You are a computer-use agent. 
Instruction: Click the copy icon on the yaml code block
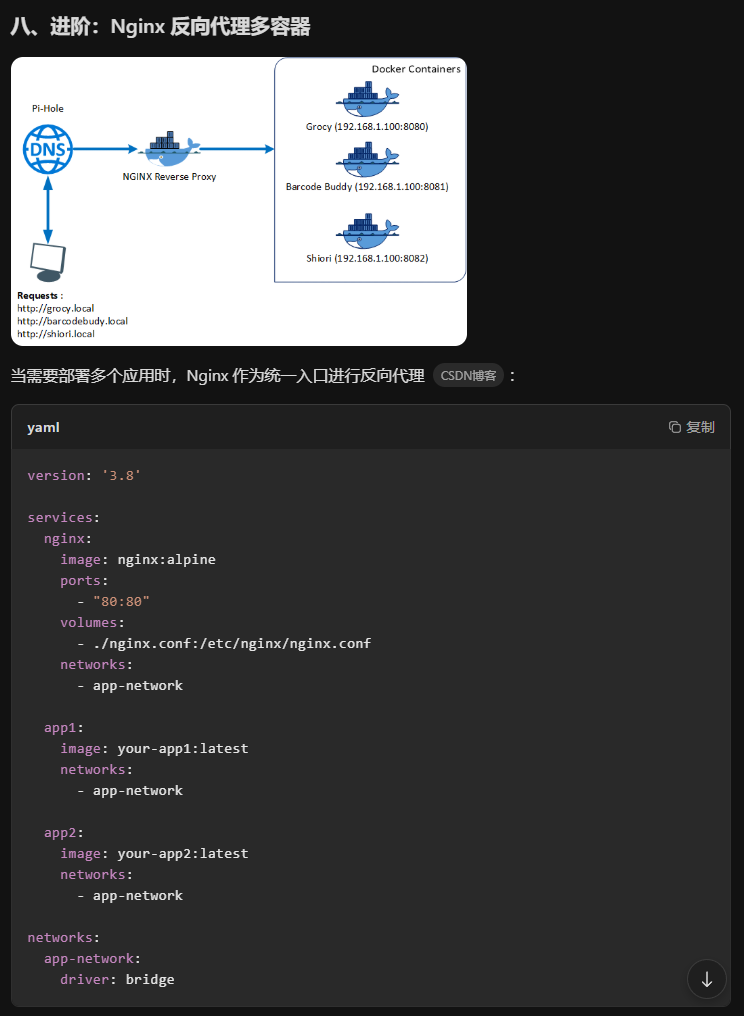675,427
